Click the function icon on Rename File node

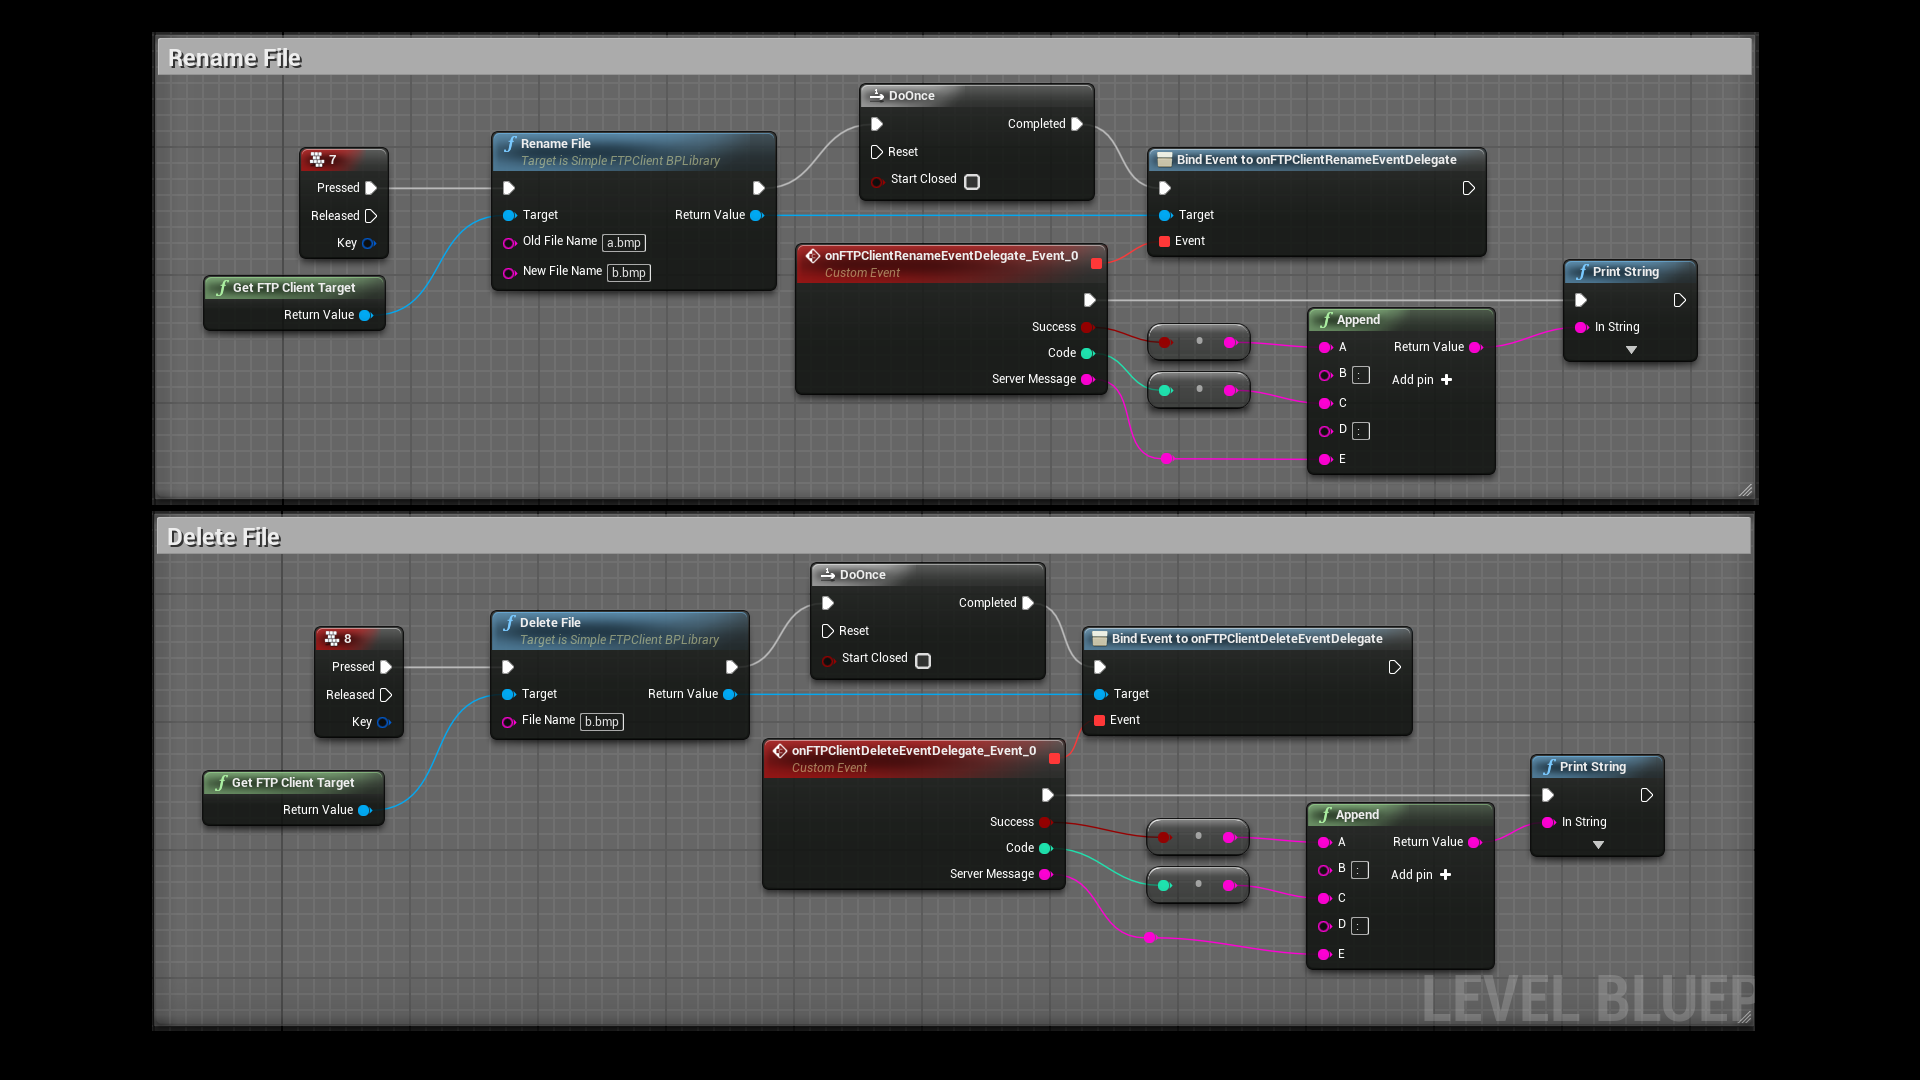510,144
